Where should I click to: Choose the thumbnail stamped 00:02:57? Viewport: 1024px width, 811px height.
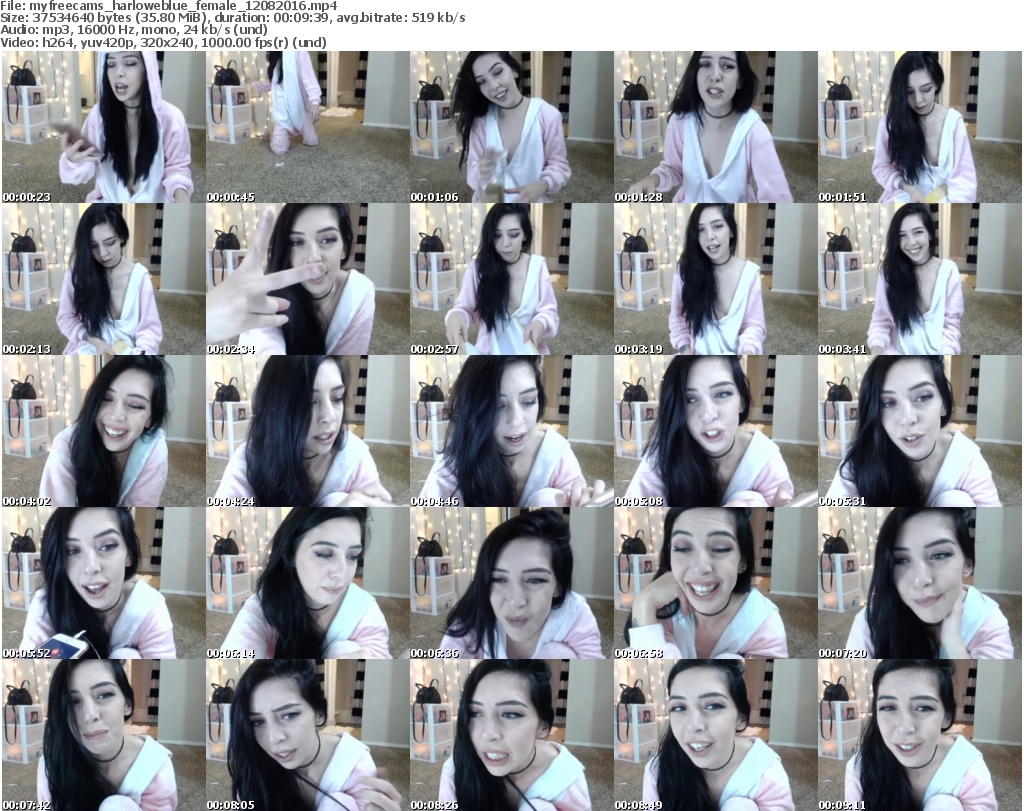click(x=511, y=279)
